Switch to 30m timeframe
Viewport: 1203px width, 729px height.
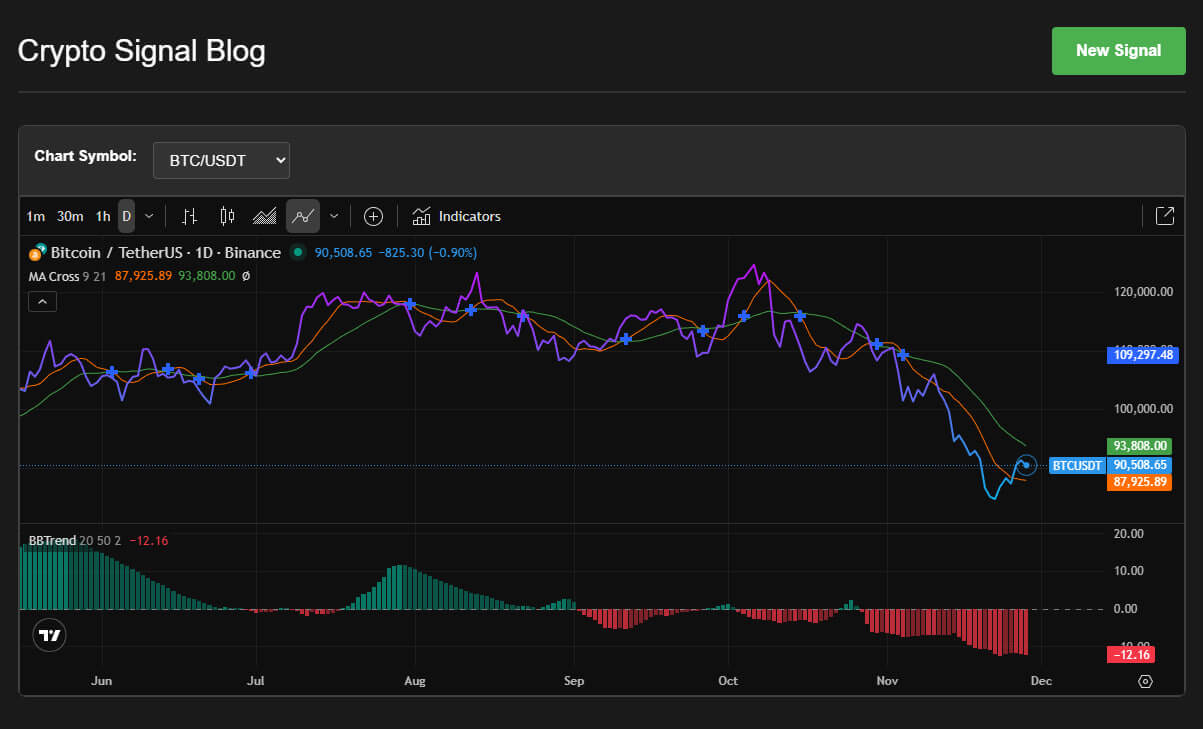click(70, 216)
